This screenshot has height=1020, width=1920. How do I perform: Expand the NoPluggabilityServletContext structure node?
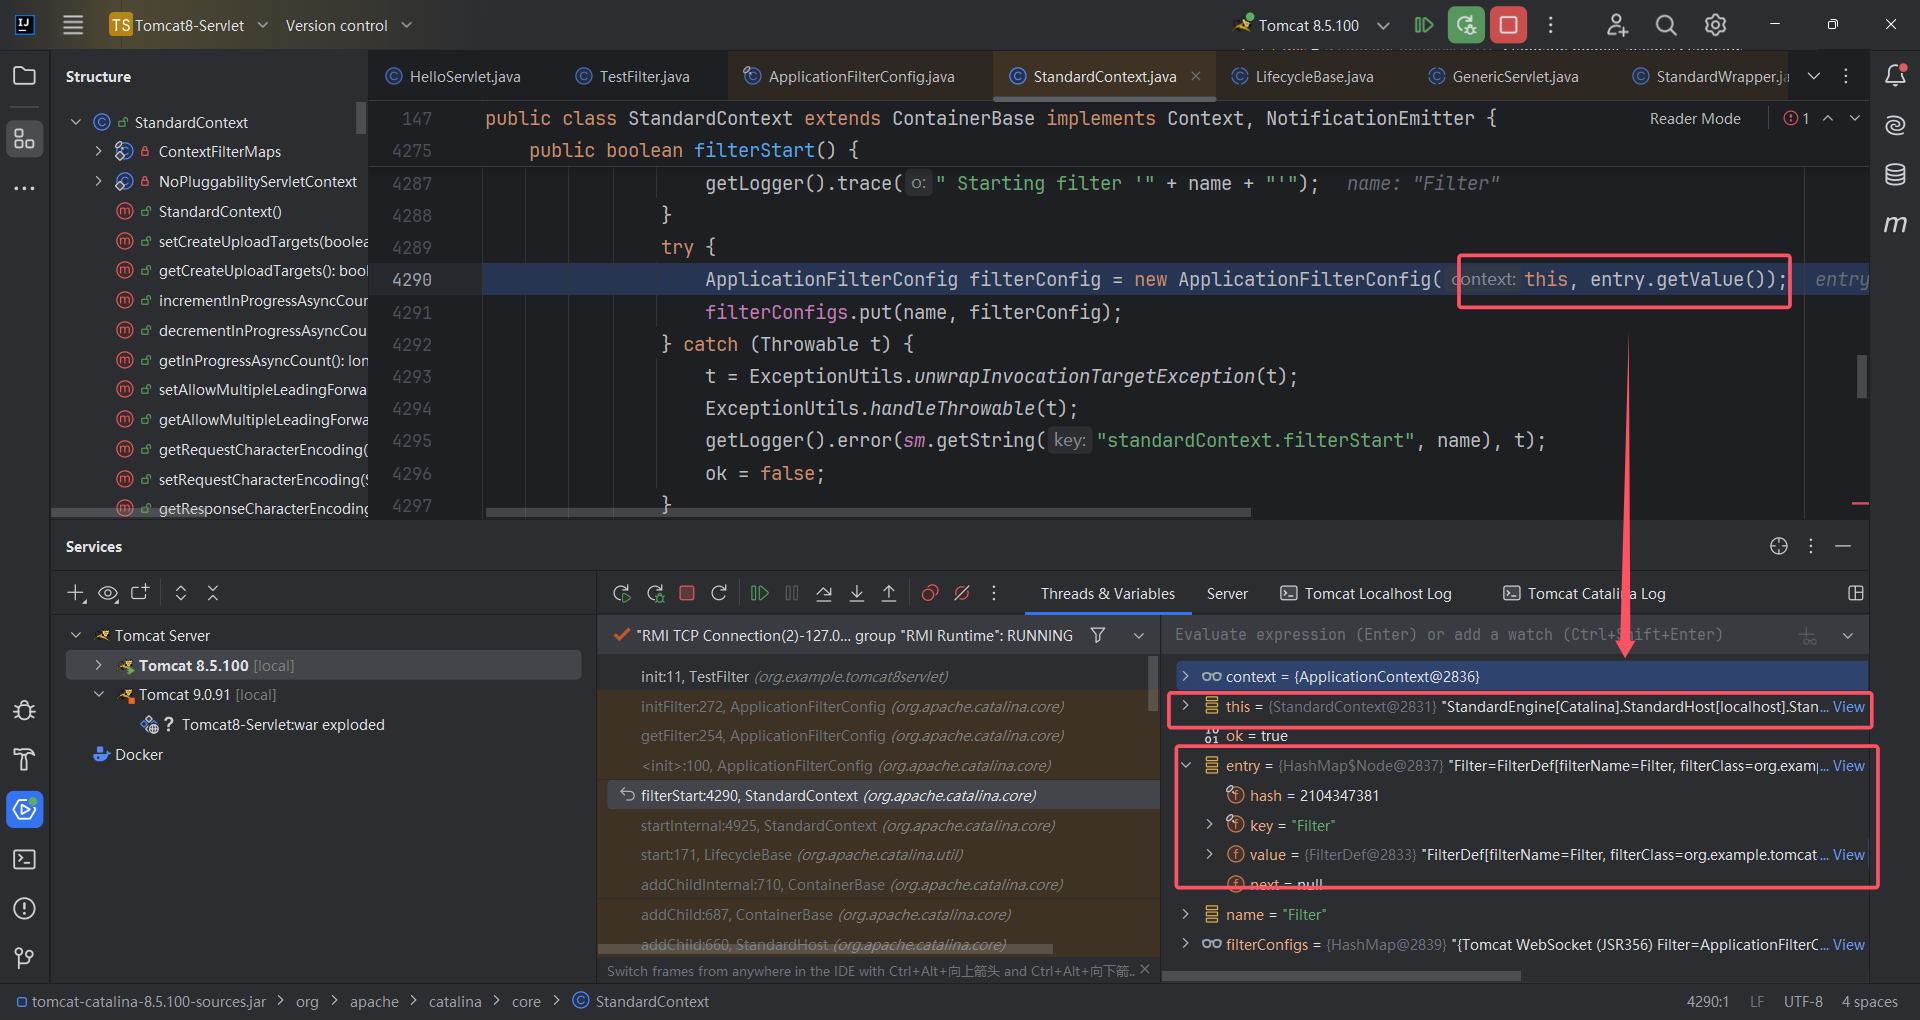(98, 181)
